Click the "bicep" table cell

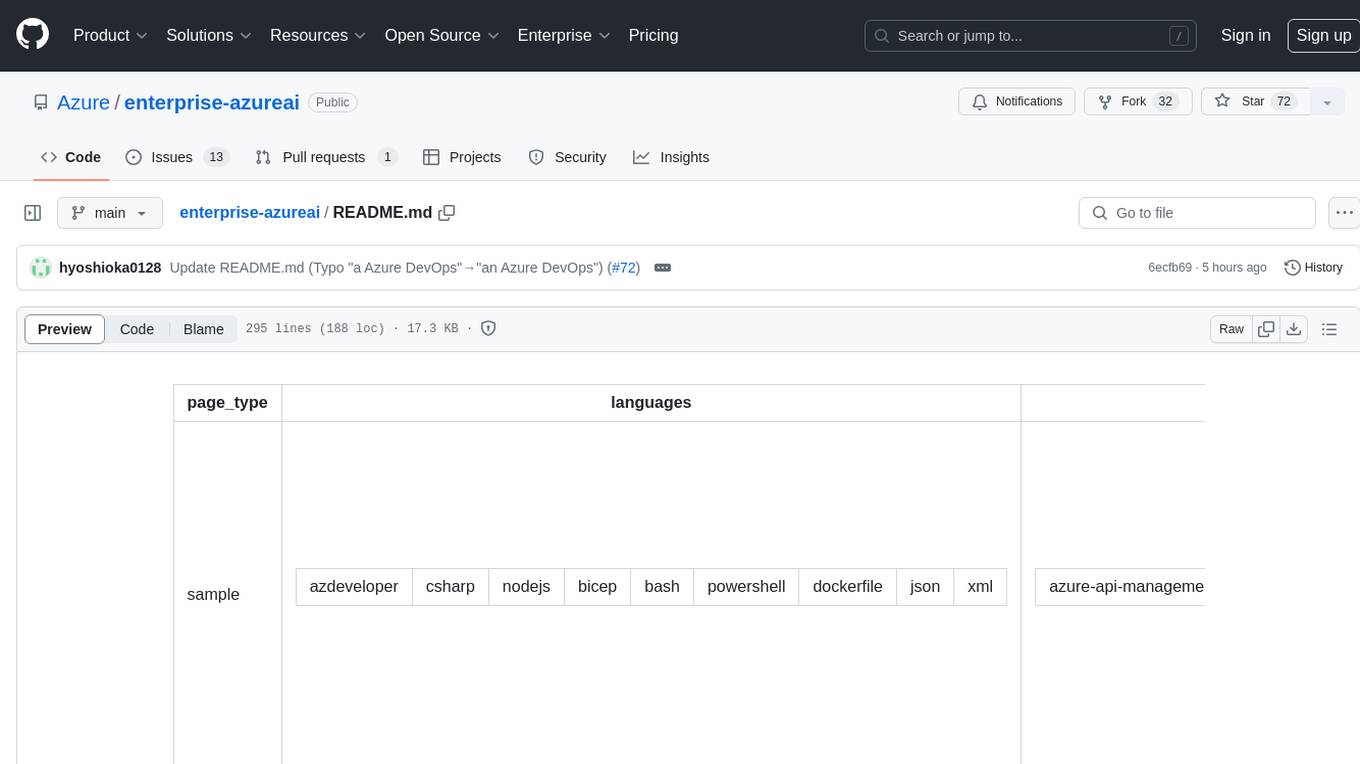point(597,586)
